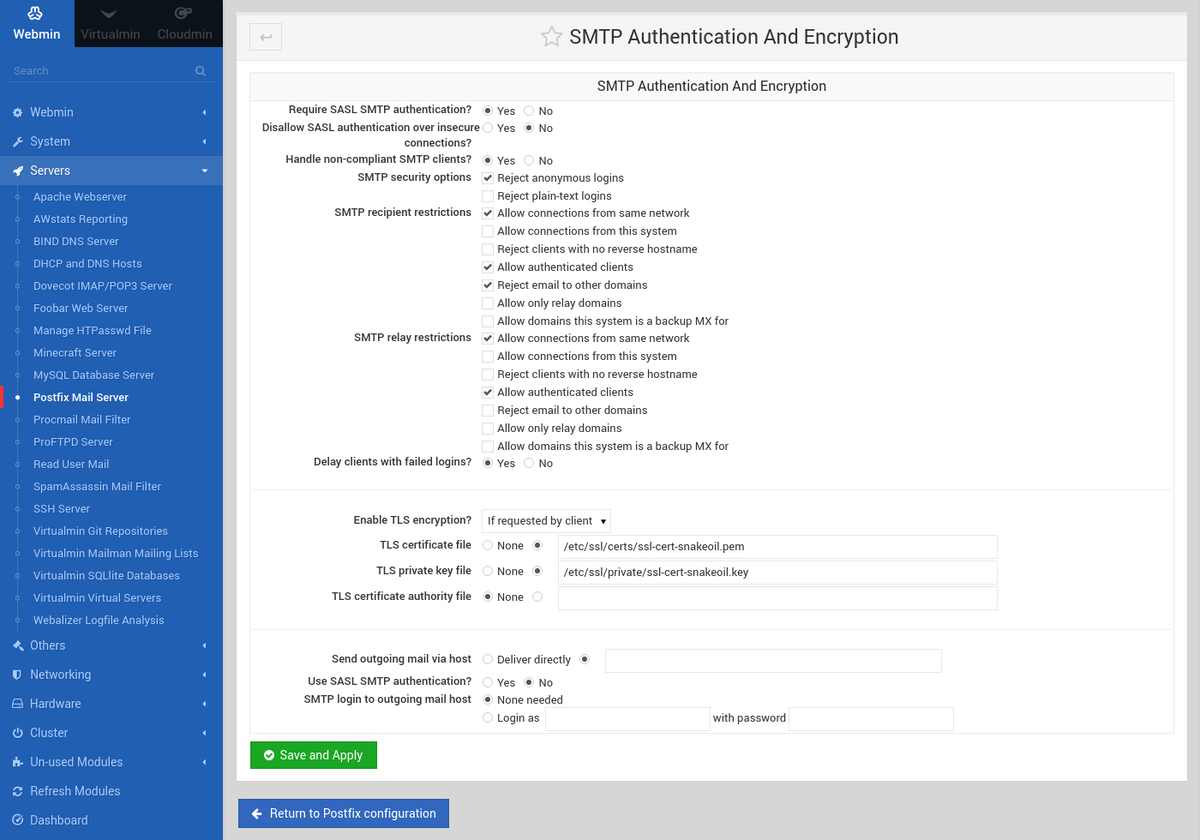Select Deliver directly for outgoing mail
Image resolution: width=1200 pixels, height=840 pixels.
488,660
